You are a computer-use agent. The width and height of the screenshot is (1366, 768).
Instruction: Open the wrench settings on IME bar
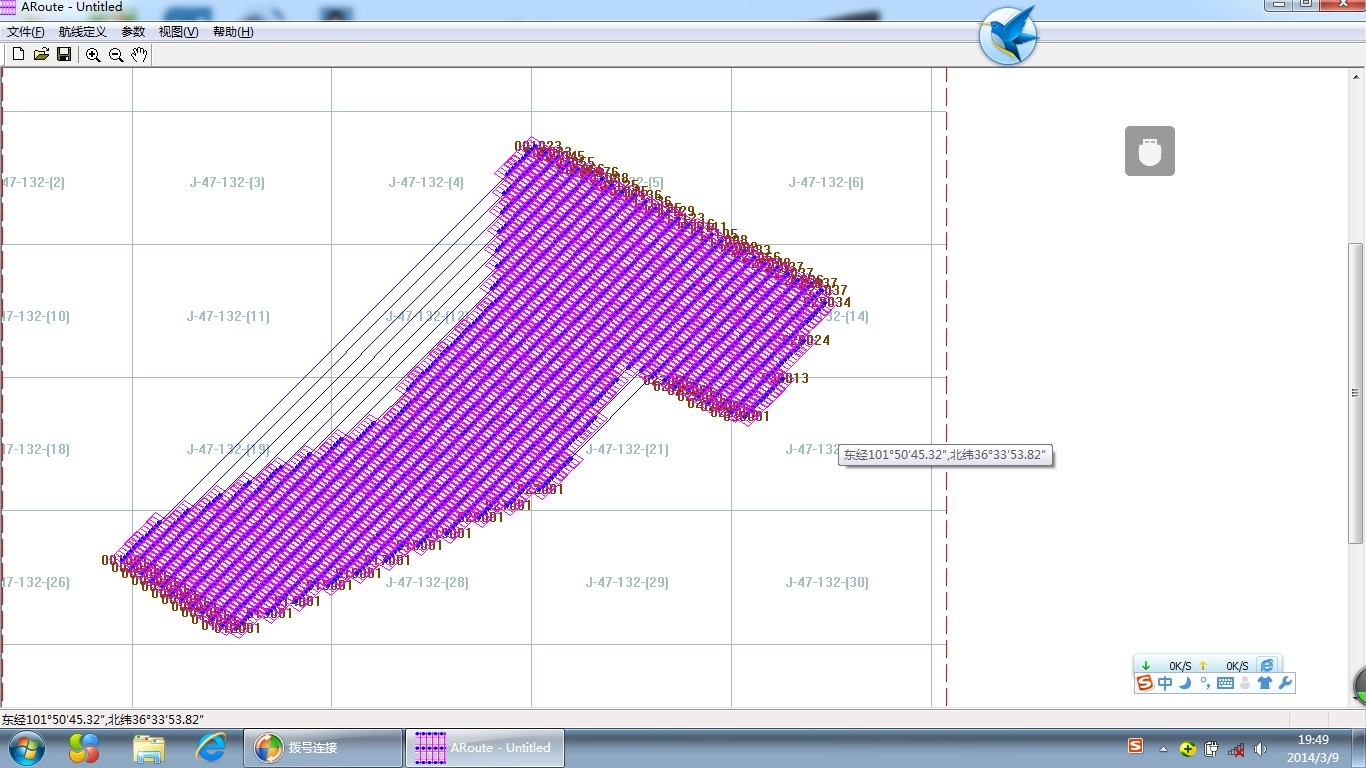coord(1286,683)
